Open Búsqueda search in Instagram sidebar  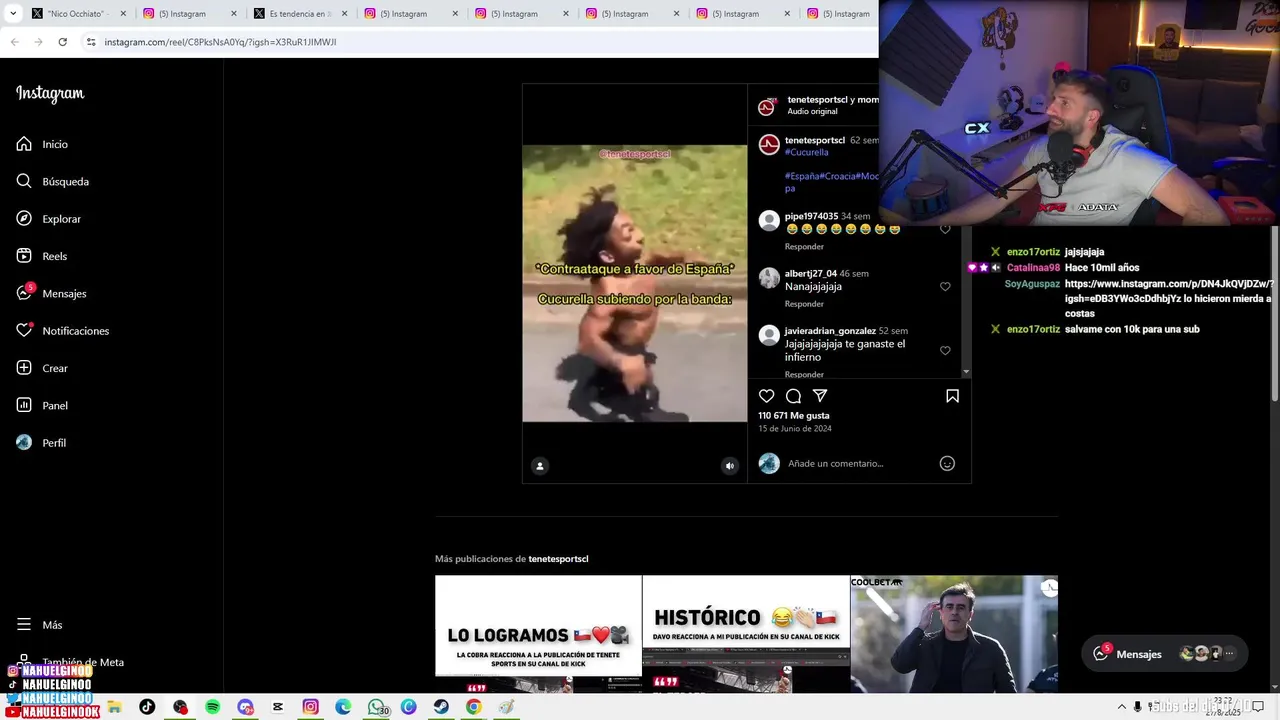tap(52, 181)
